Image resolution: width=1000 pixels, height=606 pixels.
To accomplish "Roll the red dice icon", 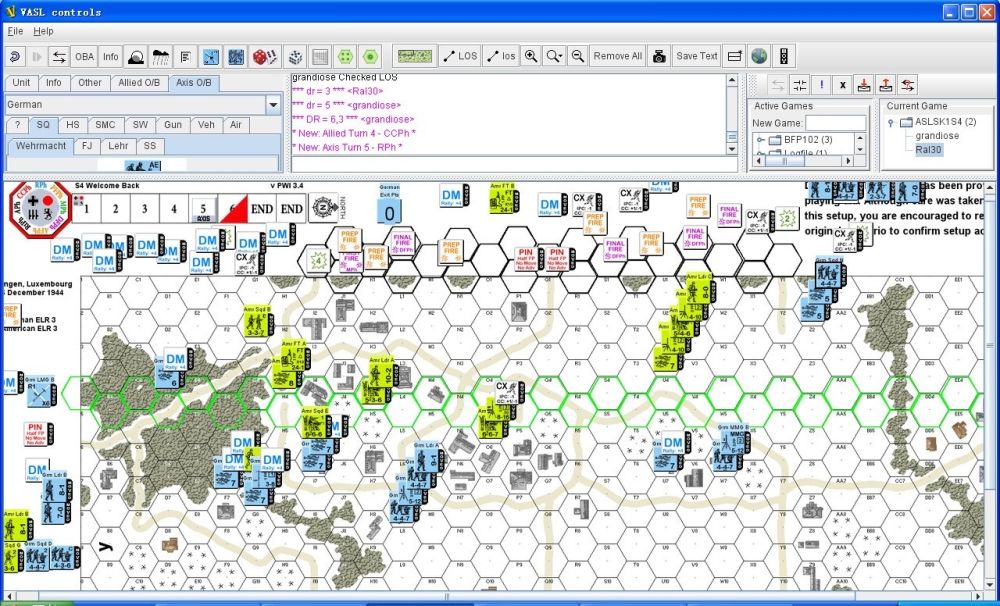I will coord(265,56).
